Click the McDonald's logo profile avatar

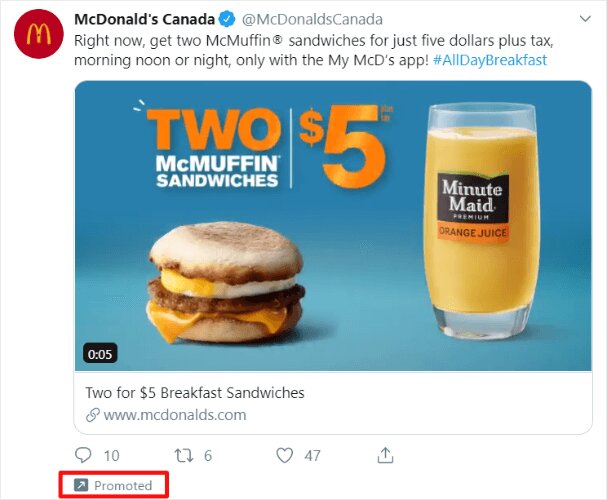[x=39, y=37]
